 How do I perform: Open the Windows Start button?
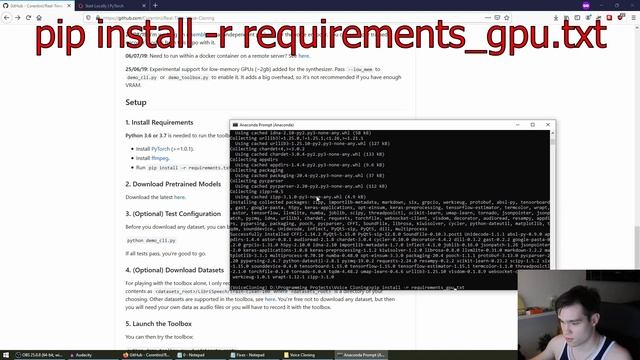point(6,355)
